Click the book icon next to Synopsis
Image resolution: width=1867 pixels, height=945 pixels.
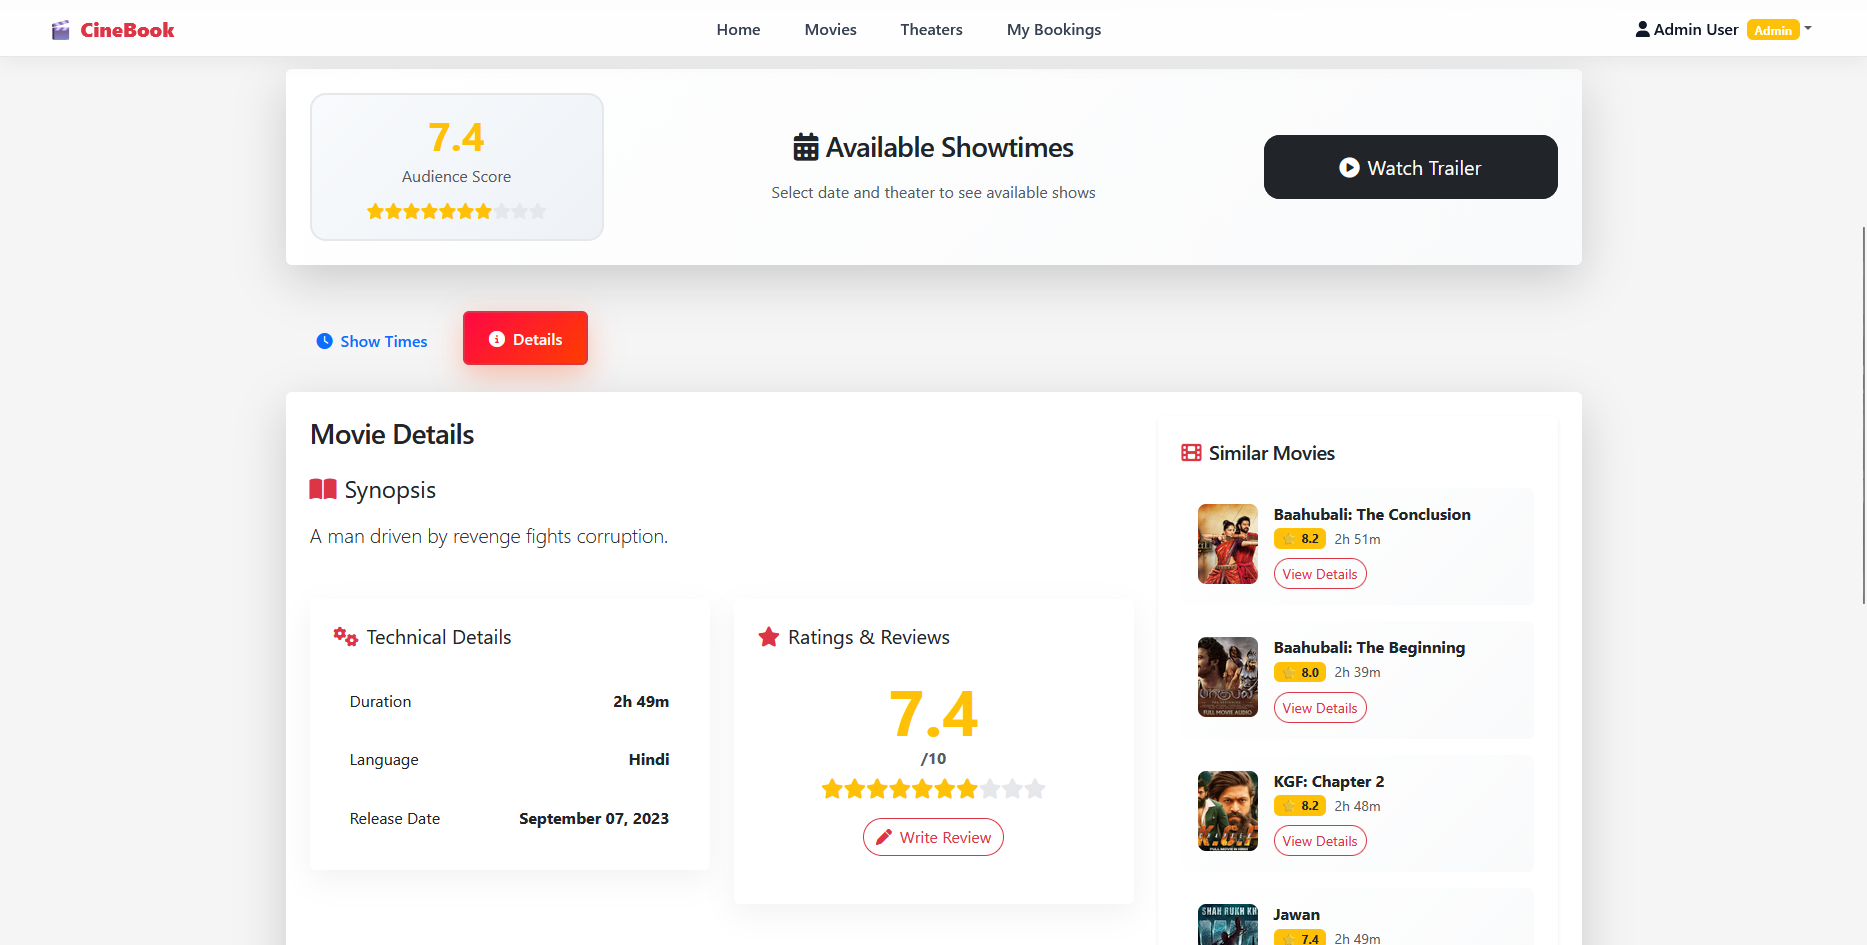[323, 489]
